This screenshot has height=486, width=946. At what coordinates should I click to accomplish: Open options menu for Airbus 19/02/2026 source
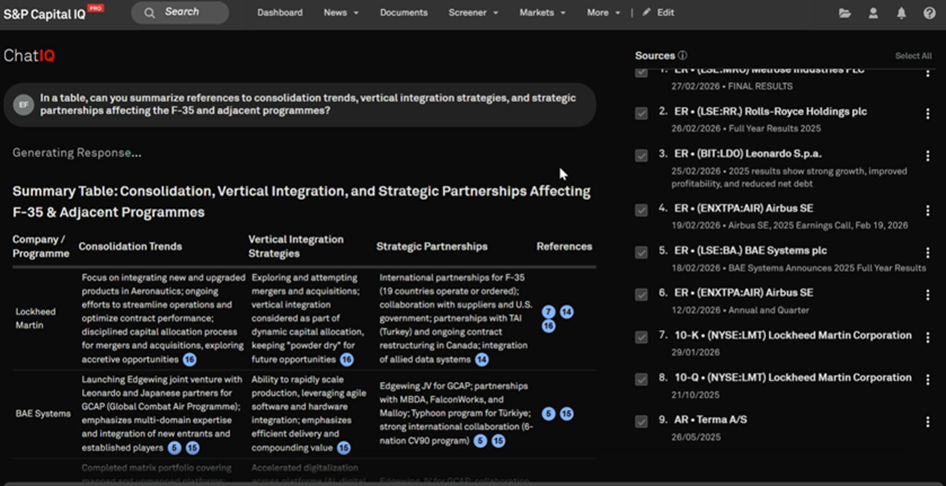point(928,210)
